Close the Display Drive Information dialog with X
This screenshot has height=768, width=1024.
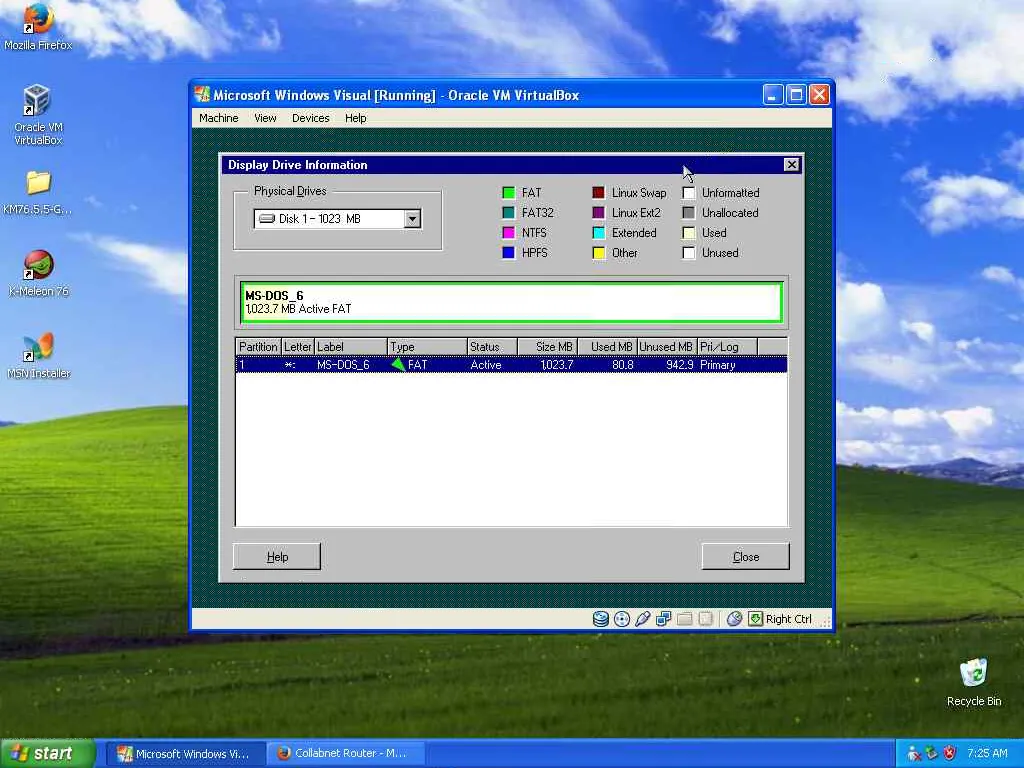point(792,165)
